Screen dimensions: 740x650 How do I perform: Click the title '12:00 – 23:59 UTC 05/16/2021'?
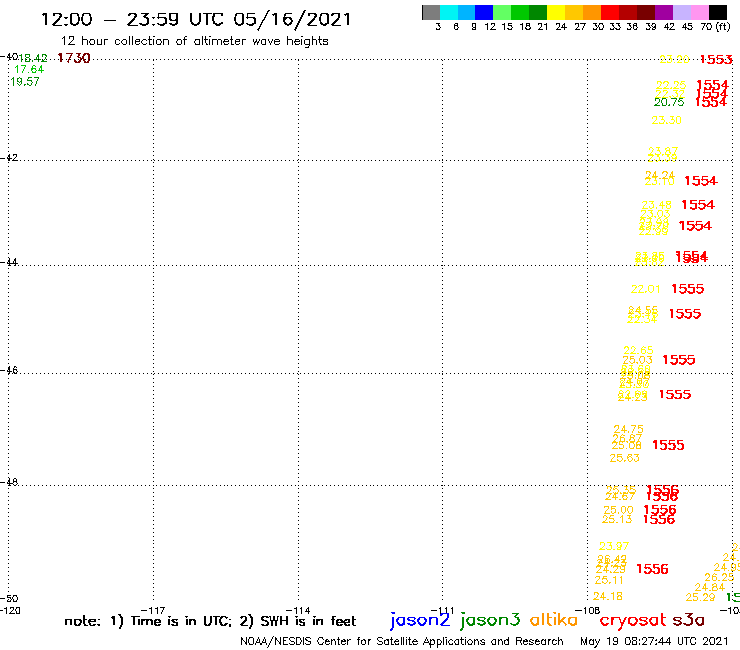(x=196, y=19)
